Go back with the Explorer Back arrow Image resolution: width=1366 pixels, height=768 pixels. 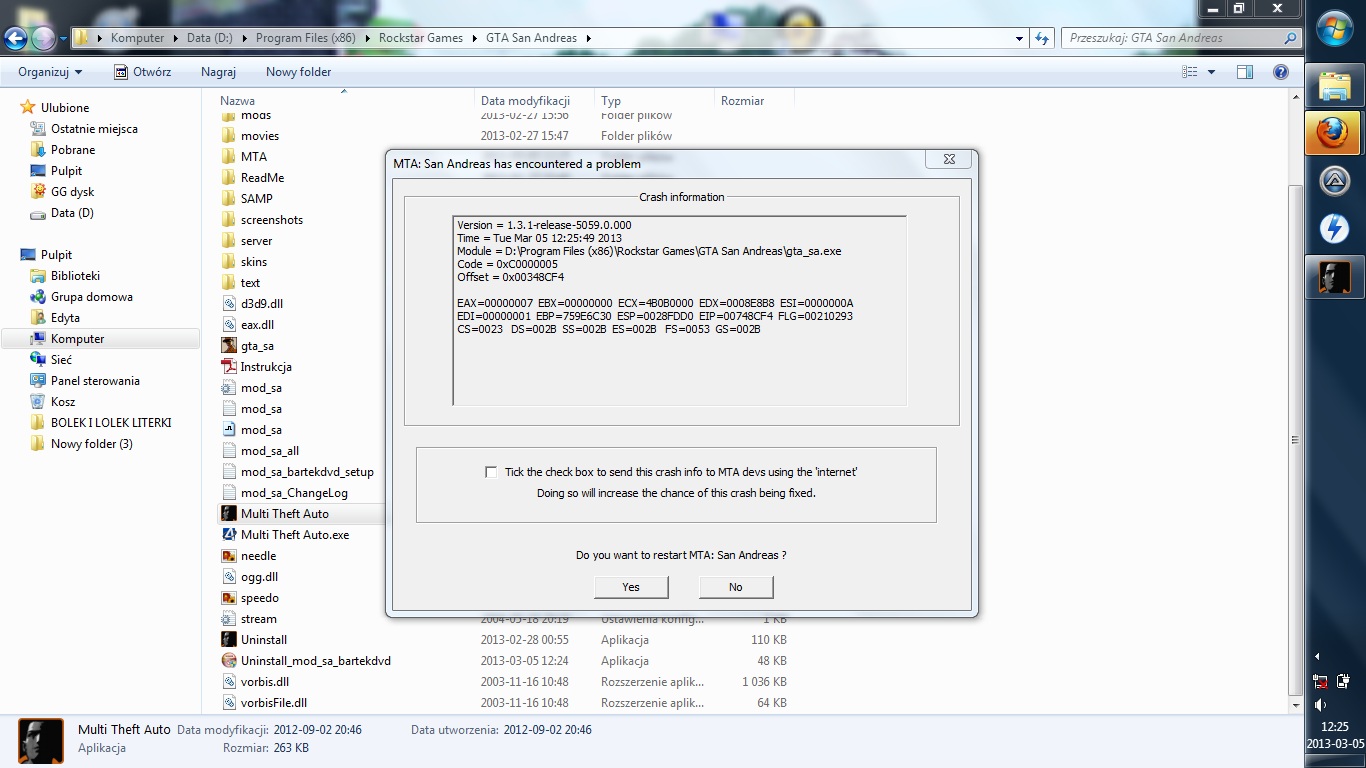(x=16, y=39)
